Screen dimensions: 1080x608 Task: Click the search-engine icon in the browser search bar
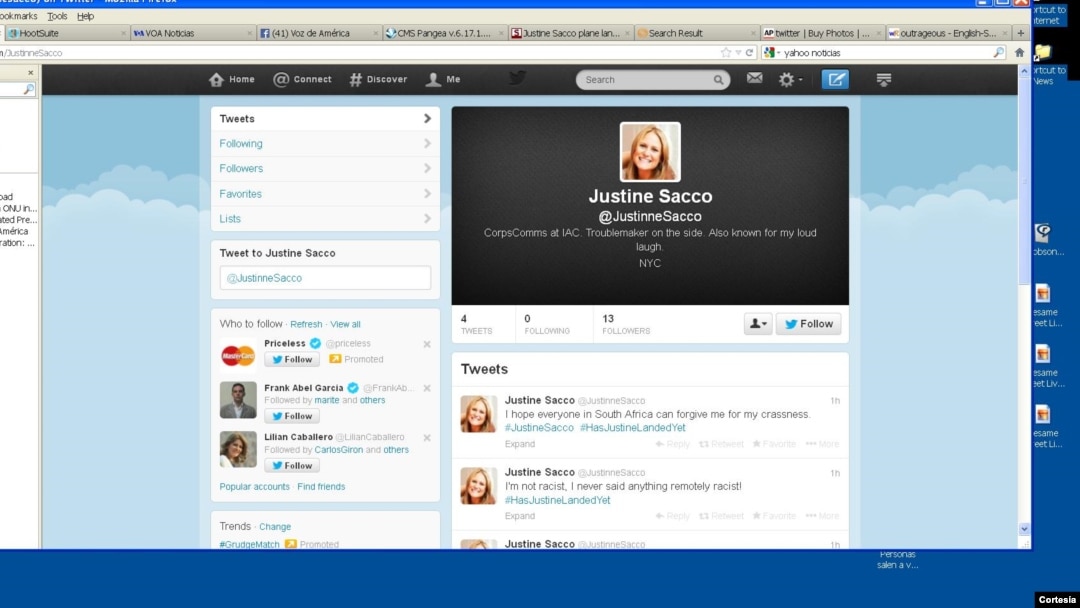click(769, 52)
